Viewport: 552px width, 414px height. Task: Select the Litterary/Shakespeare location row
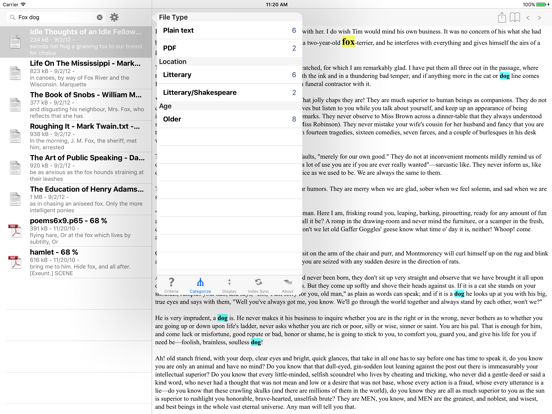pyautogui.click(x=229, y=93)
